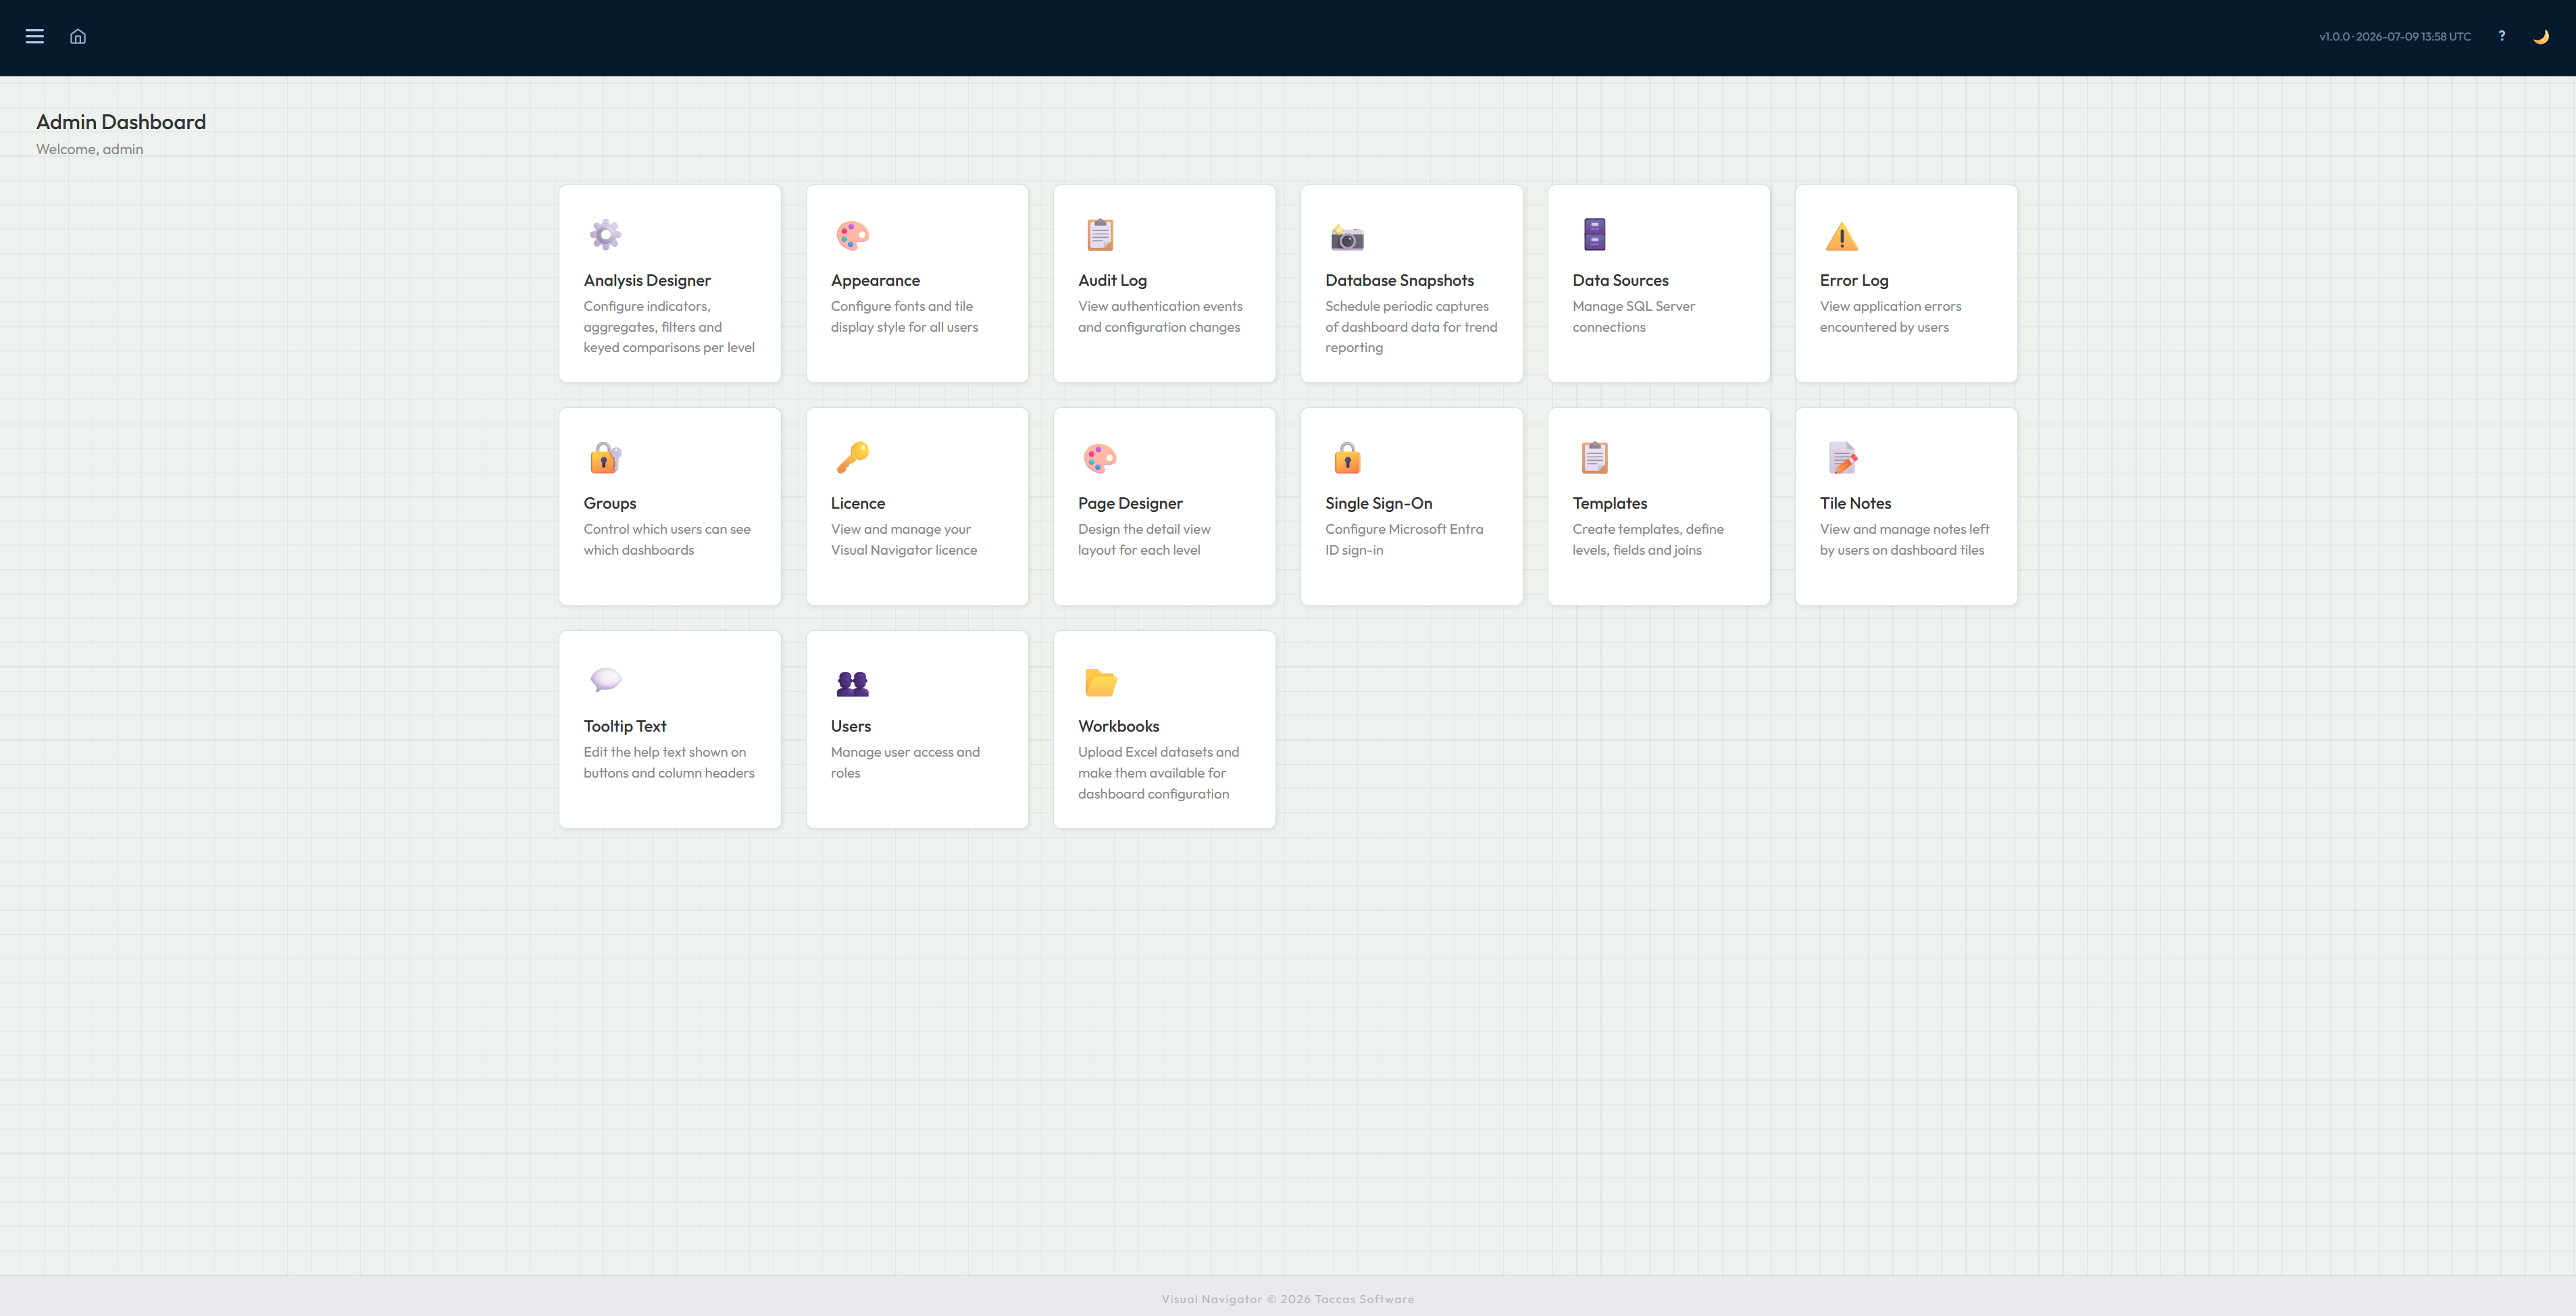Toggle dark mode with moon icon
Viewport: 2576px width, 1316px height.
[2540, 37]
